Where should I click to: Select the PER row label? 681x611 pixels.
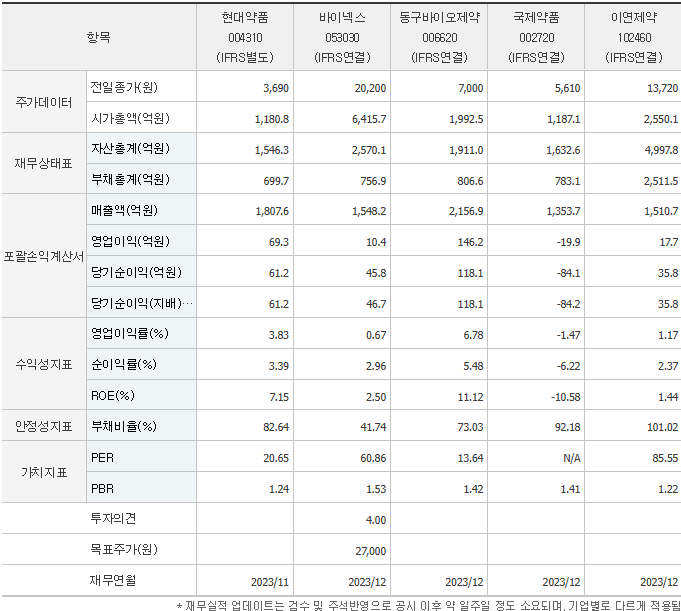pos(102,458)
